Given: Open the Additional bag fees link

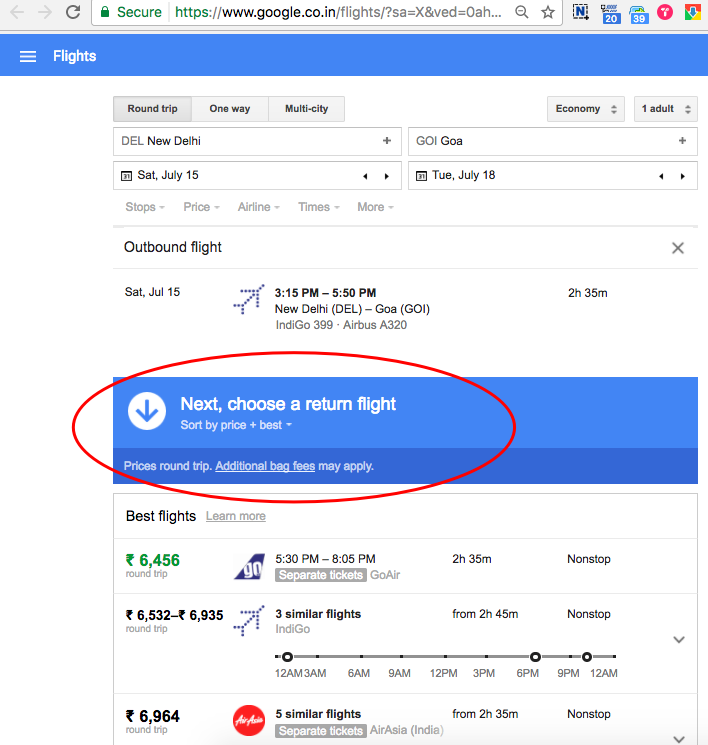Looking at the screenshot, I should tap(265, 466).
